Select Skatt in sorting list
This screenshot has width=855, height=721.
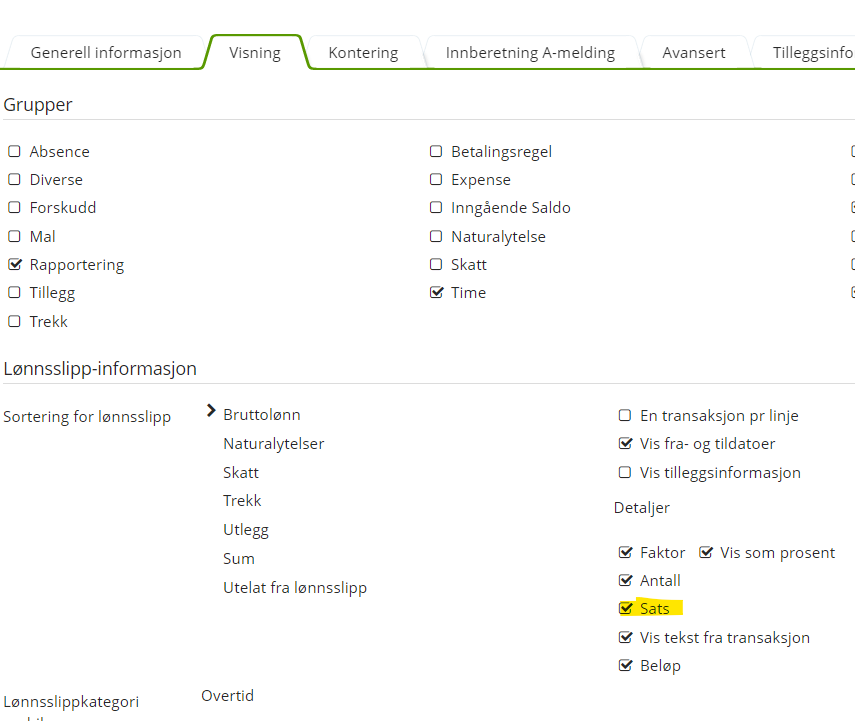coord(241,472)
